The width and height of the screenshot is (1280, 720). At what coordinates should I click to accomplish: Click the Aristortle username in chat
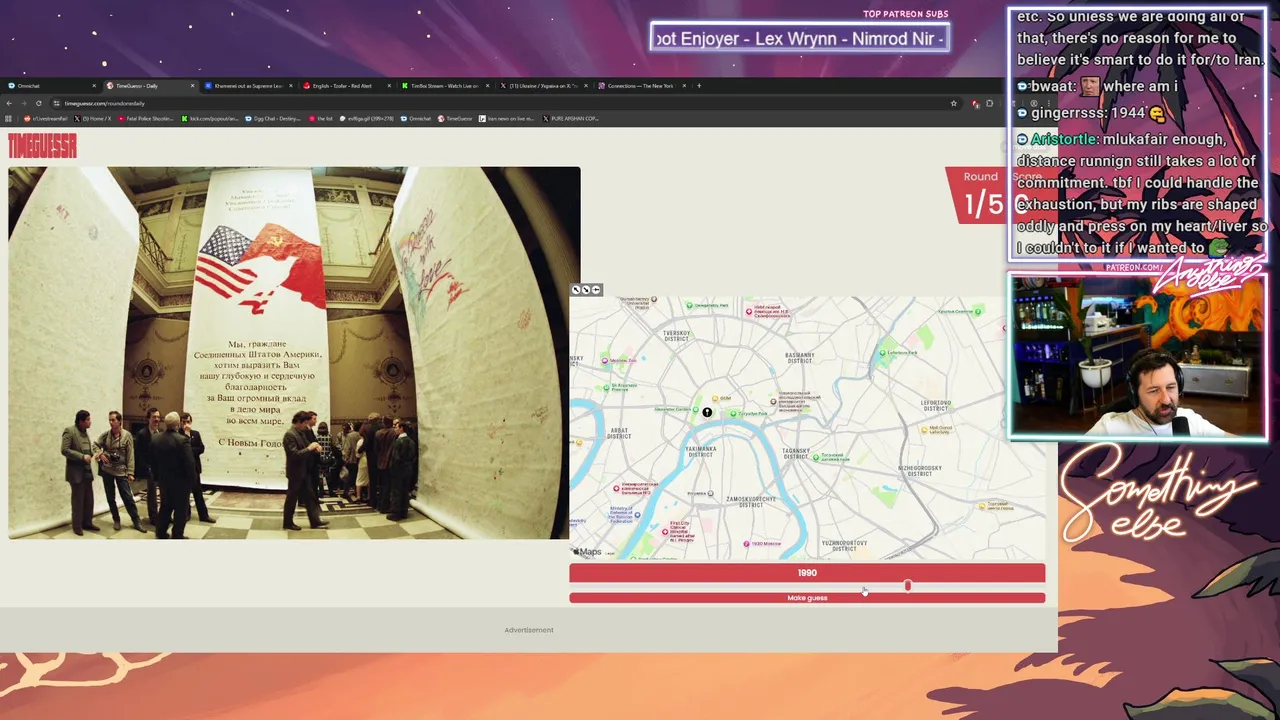pos(1063,139)
